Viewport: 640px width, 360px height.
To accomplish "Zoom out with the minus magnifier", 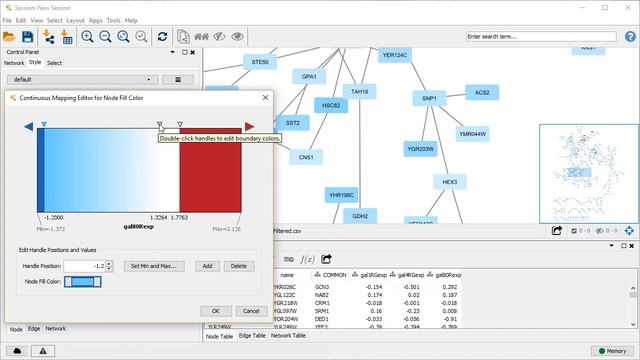I will tap(105, 37).
